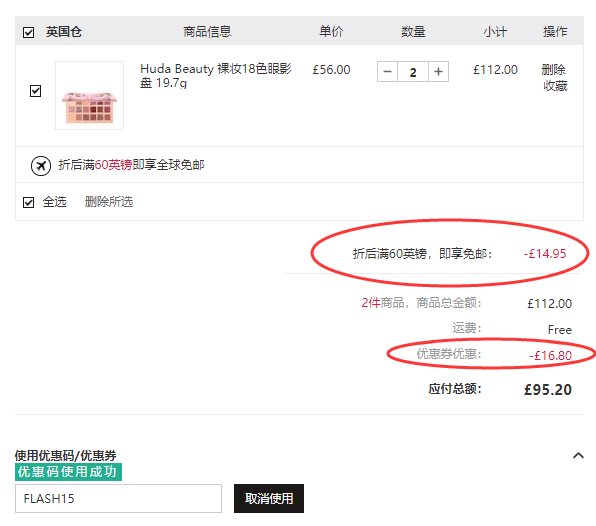The height and width of the screenshot is (526, 596).
Task: Click the 应付总额 £95.20 total amount
Action: [500, 389]
